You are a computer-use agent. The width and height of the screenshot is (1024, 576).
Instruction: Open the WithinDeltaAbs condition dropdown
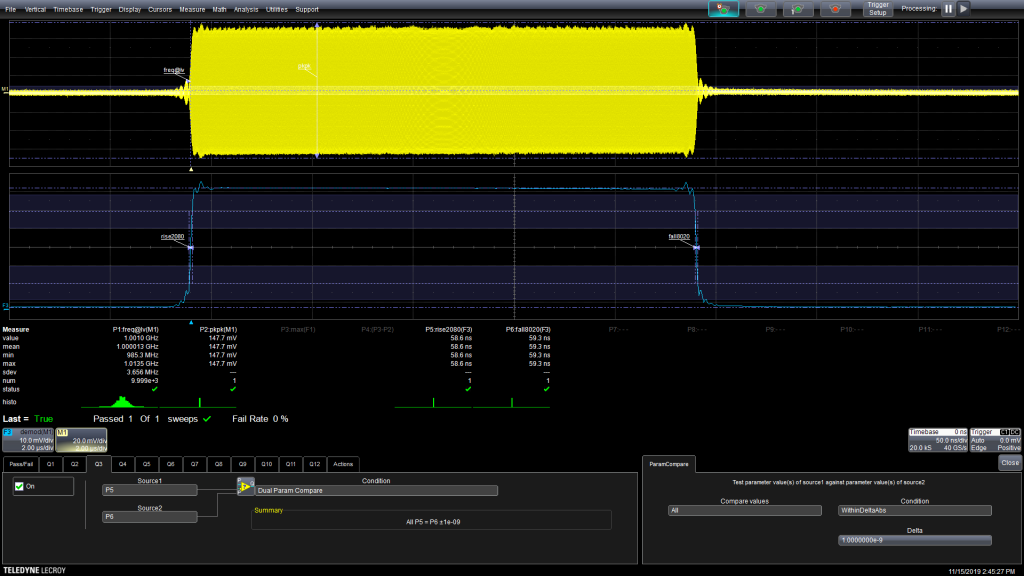[x=914, y=511]
